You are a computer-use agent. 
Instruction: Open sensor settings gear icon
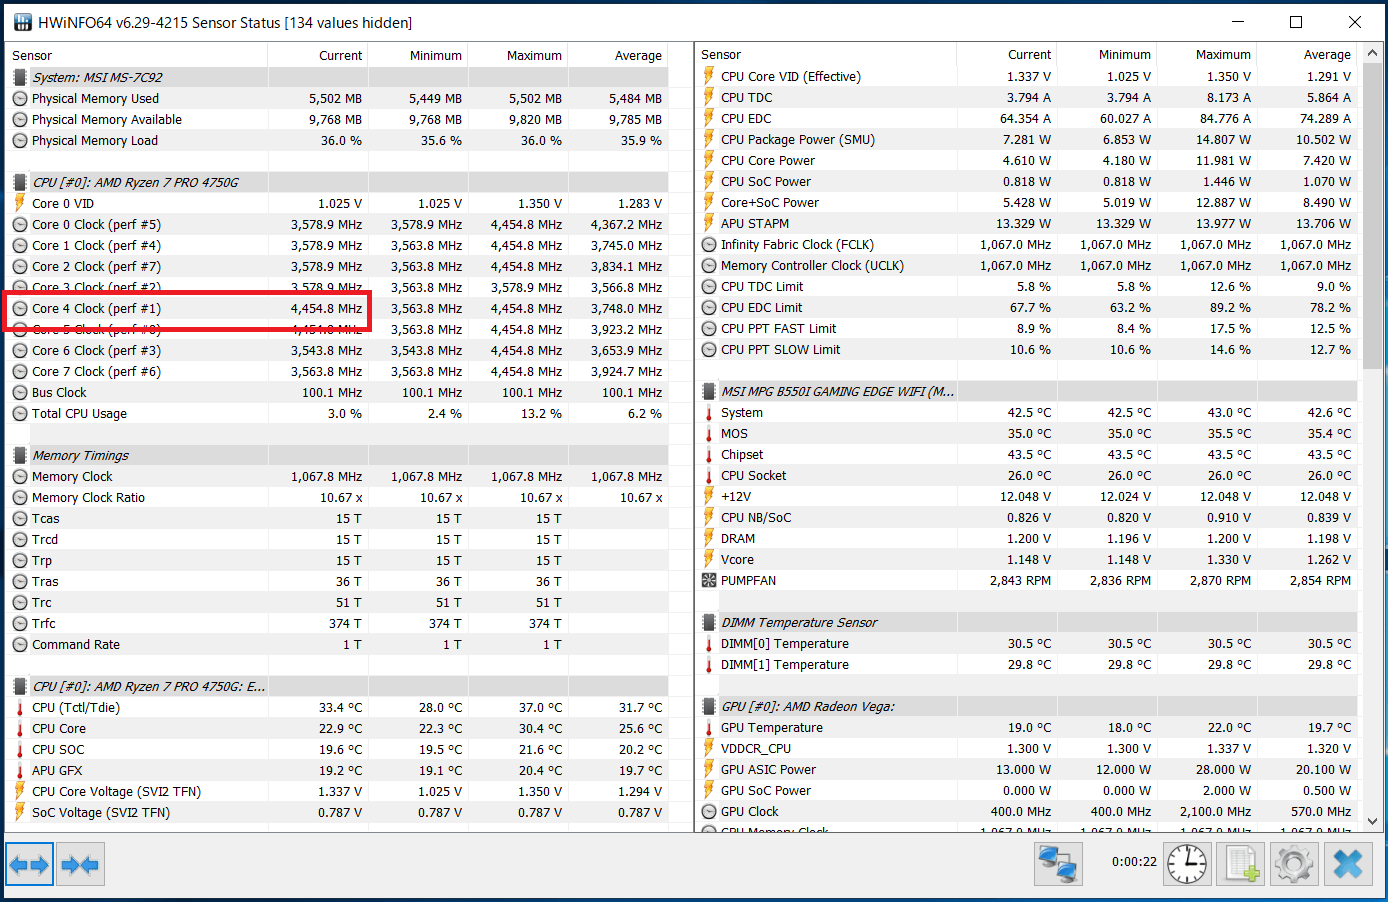click(x=1294, y=863)
